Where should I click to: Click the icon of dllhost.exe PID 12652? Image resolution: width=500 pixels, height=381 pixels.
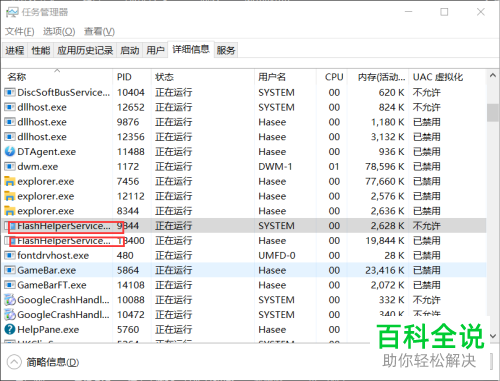point(10,107)
